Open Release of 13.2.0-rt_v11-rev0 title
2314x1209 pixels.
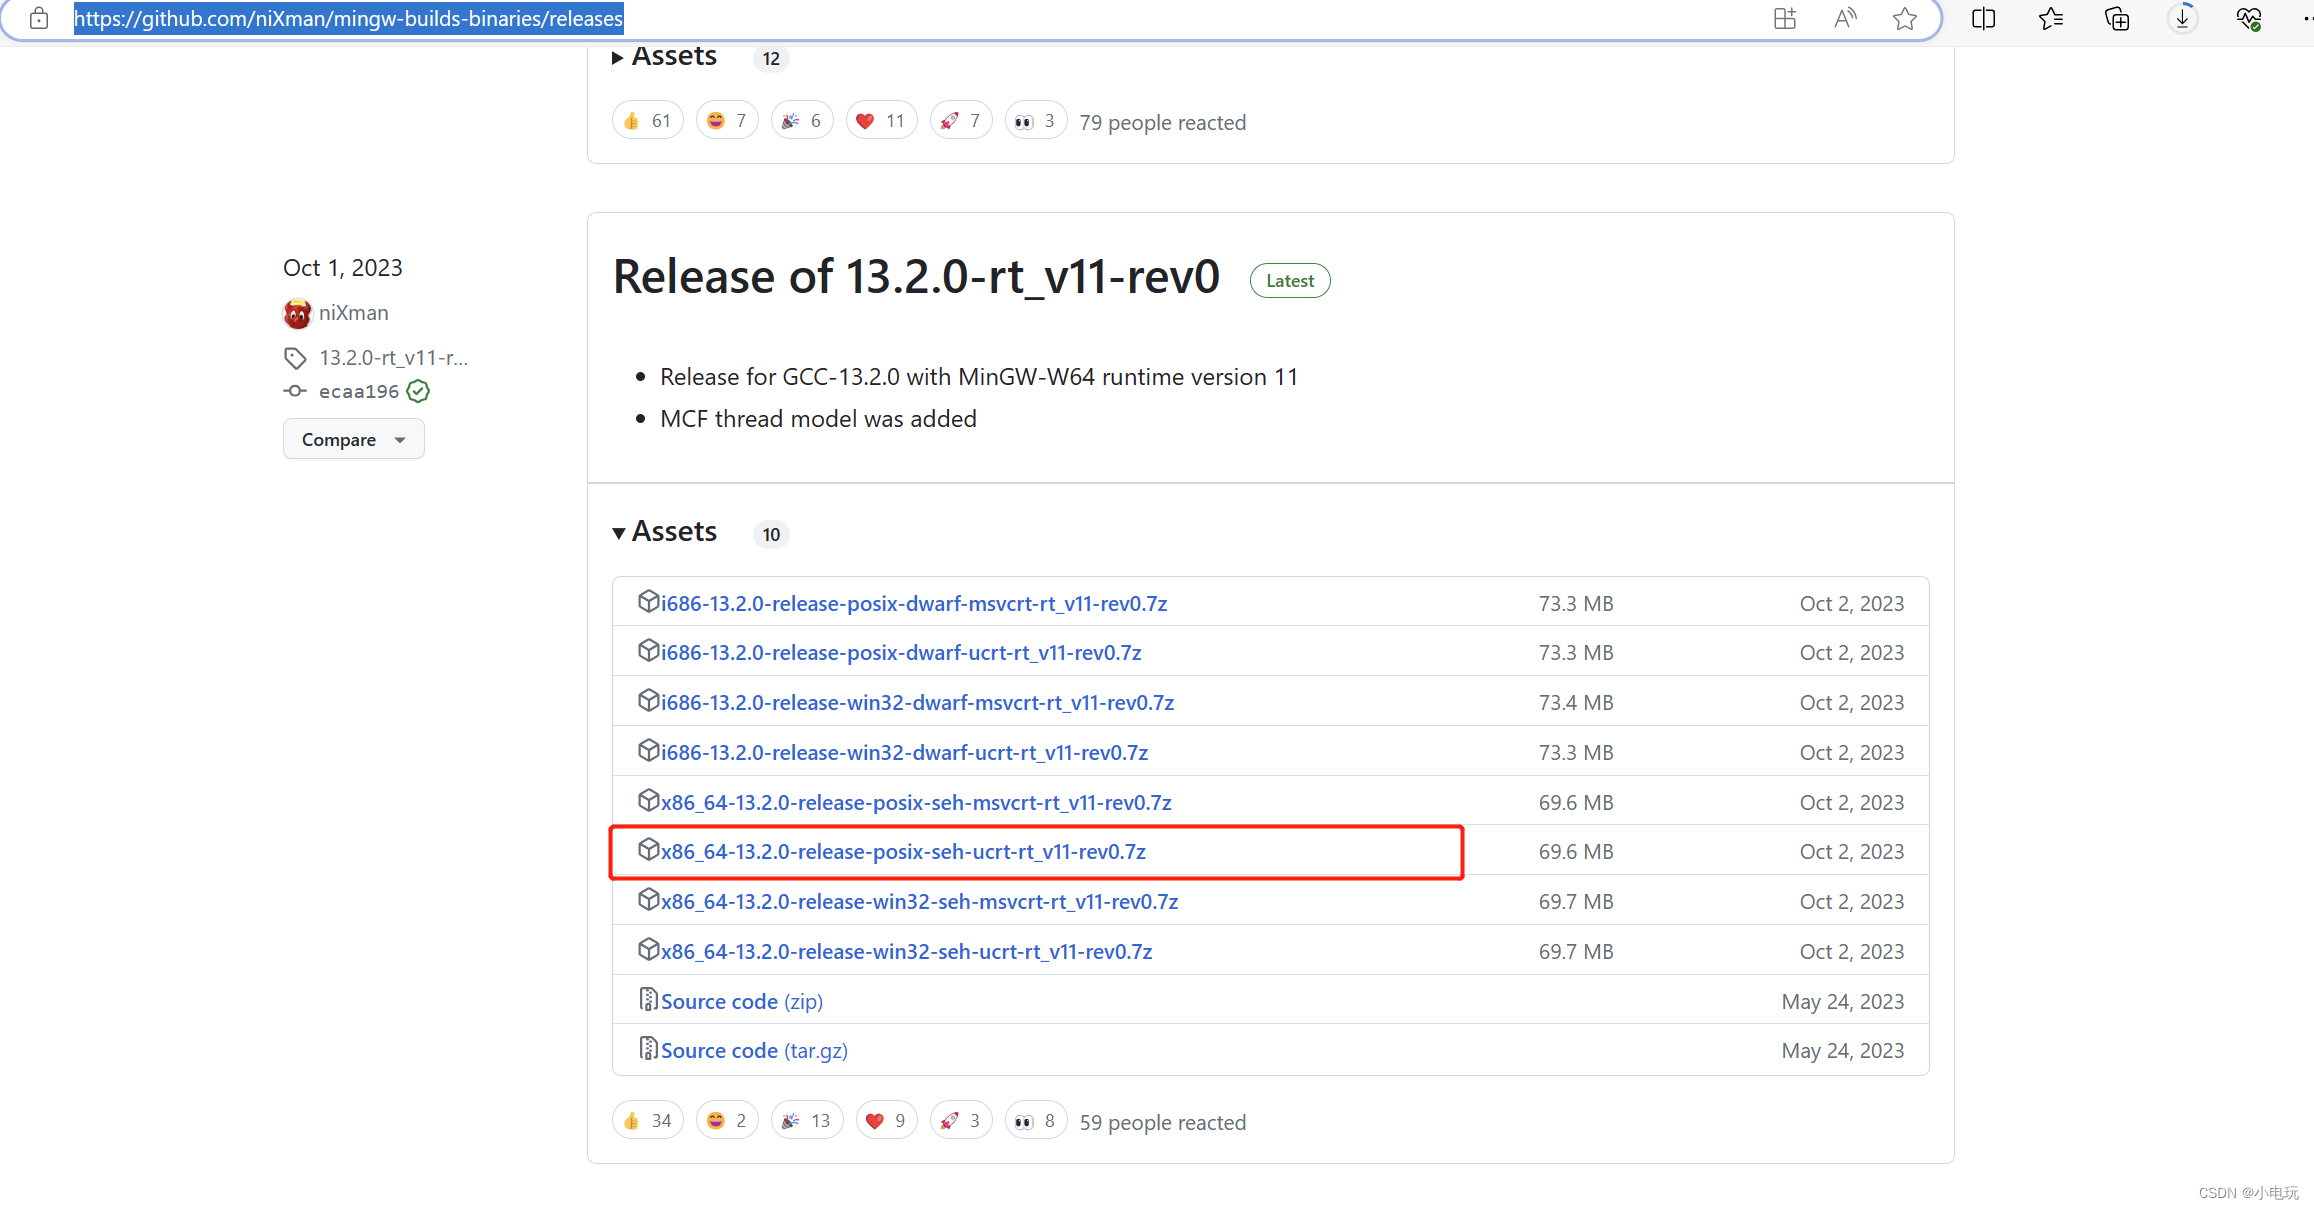[x=916, y=277]
